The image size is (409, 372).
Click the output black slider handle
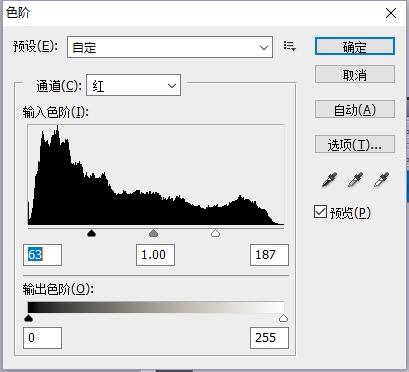click(x=29, y=318)
